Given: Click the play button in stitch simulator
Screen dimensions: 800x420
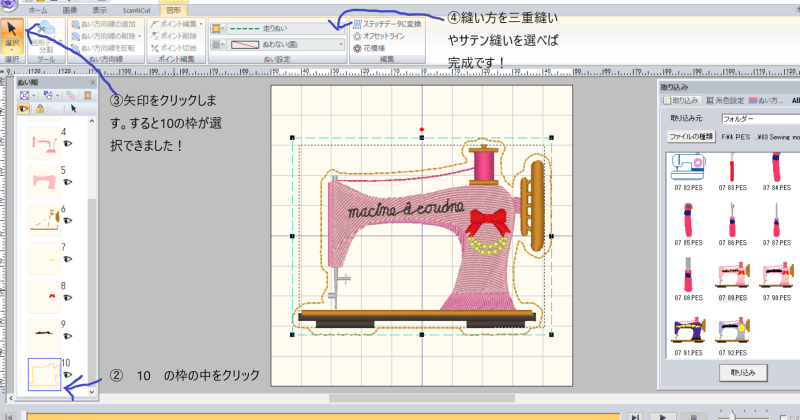Looking at the screenshot, I should click(x=634, y=415).
